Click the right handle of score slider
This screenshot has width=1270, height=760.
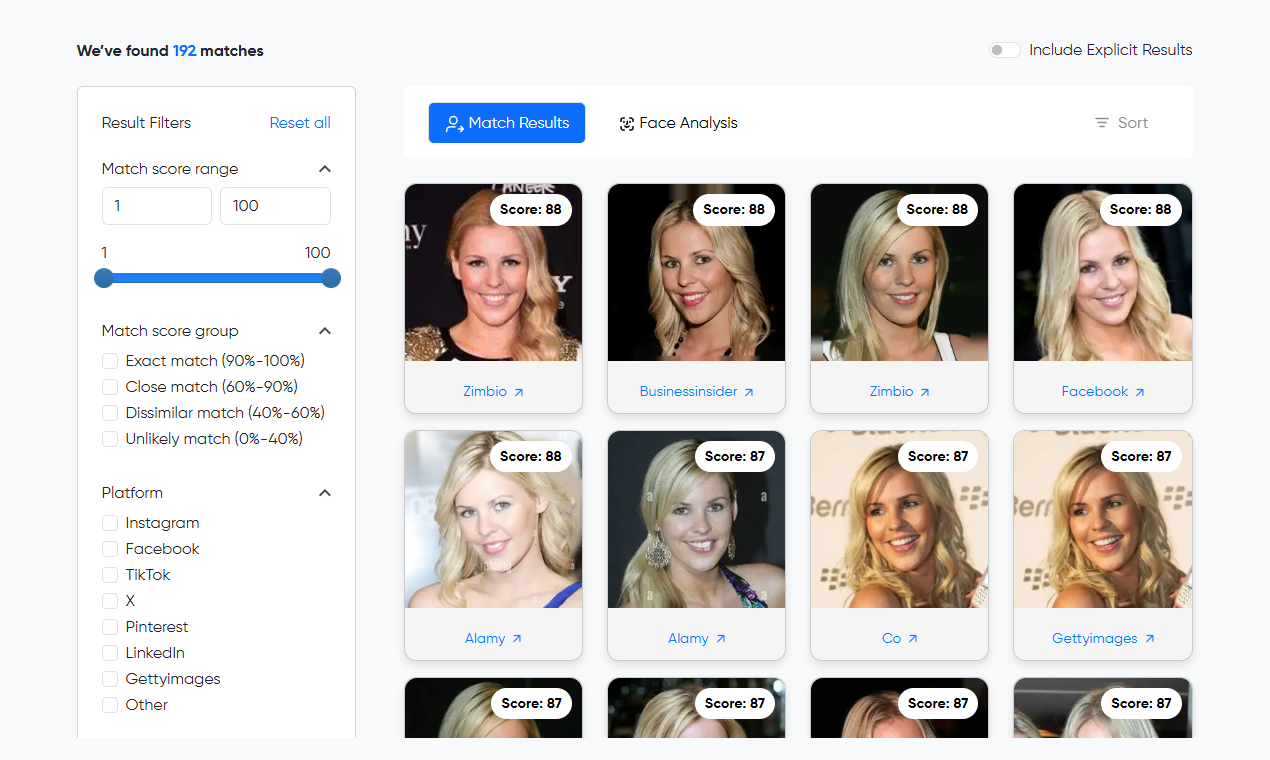click(x=331, y=278)
